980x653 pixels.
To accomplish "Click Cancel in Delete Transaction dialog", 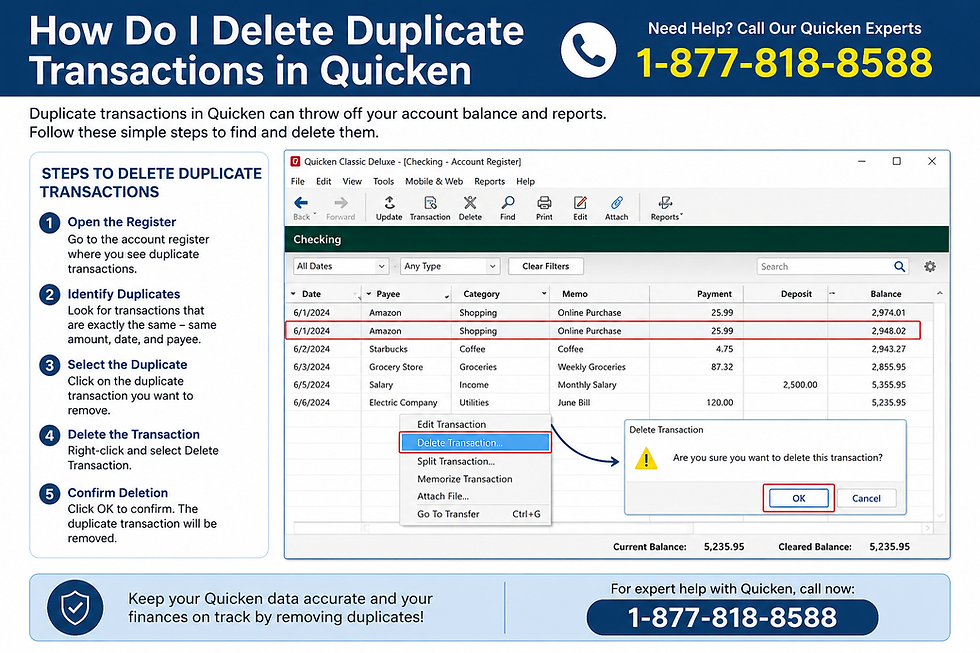I will (866, 498).
